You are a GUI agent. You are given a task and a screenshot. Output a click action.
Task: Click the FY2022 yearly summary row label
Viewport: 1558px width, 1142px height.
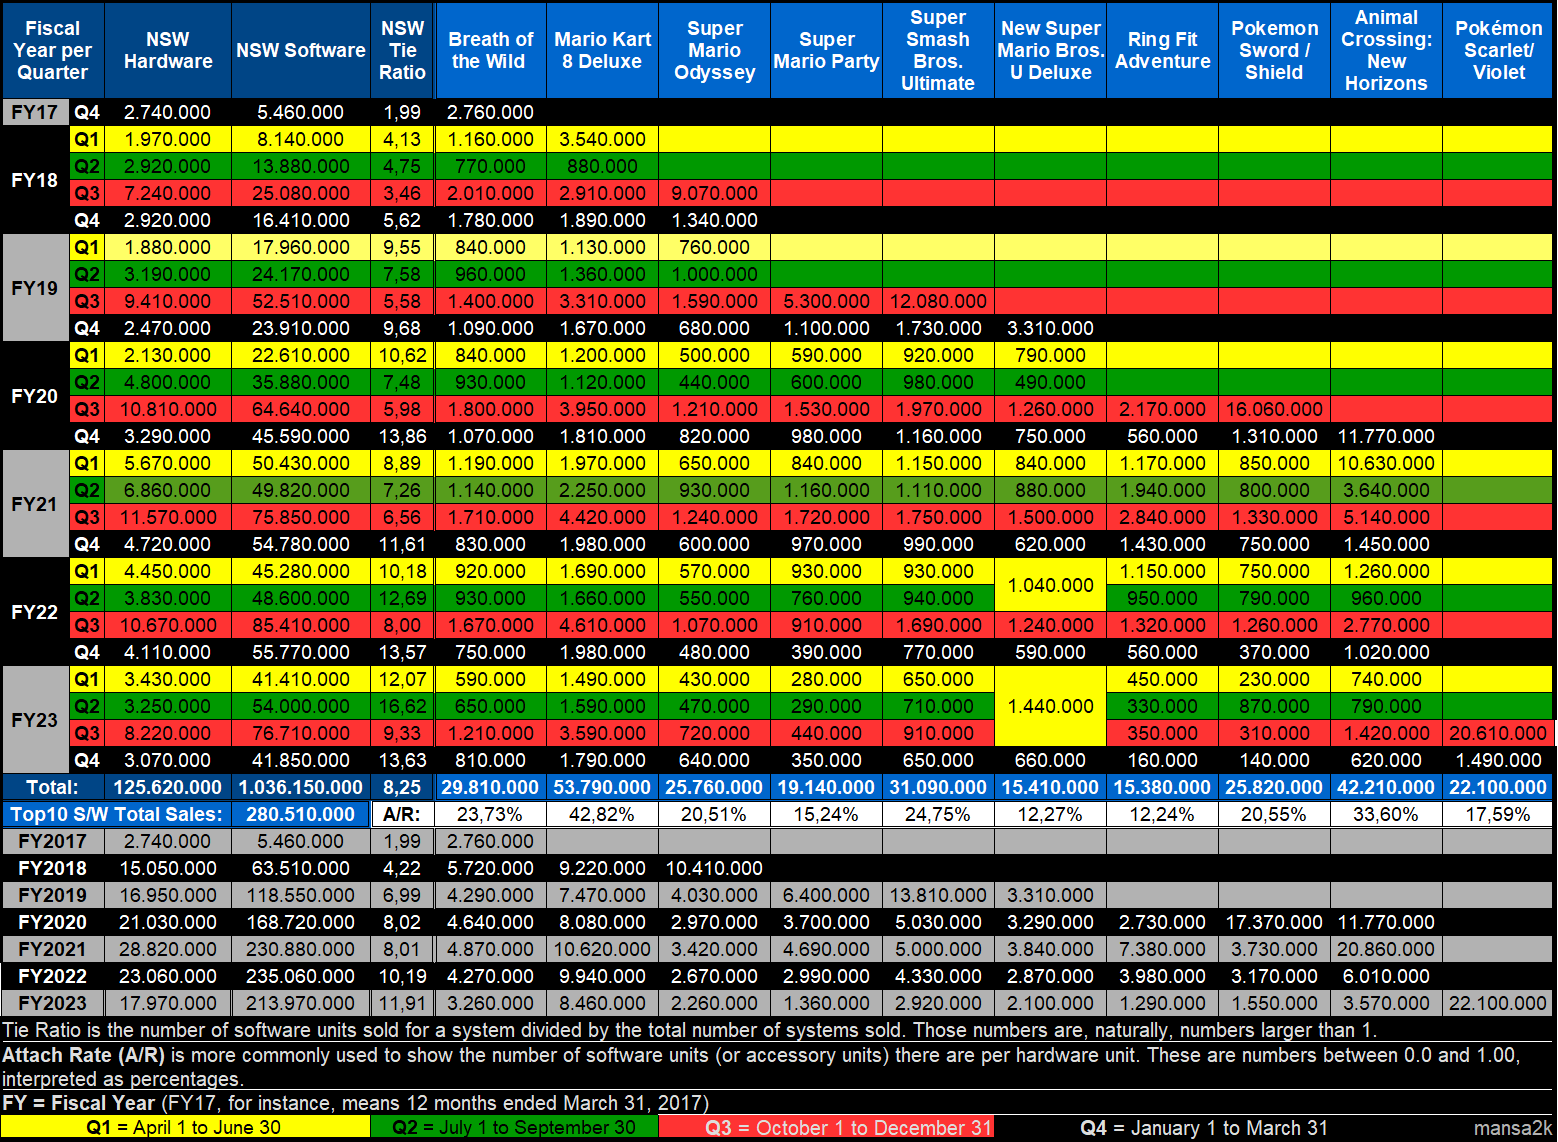coord(52,976)
